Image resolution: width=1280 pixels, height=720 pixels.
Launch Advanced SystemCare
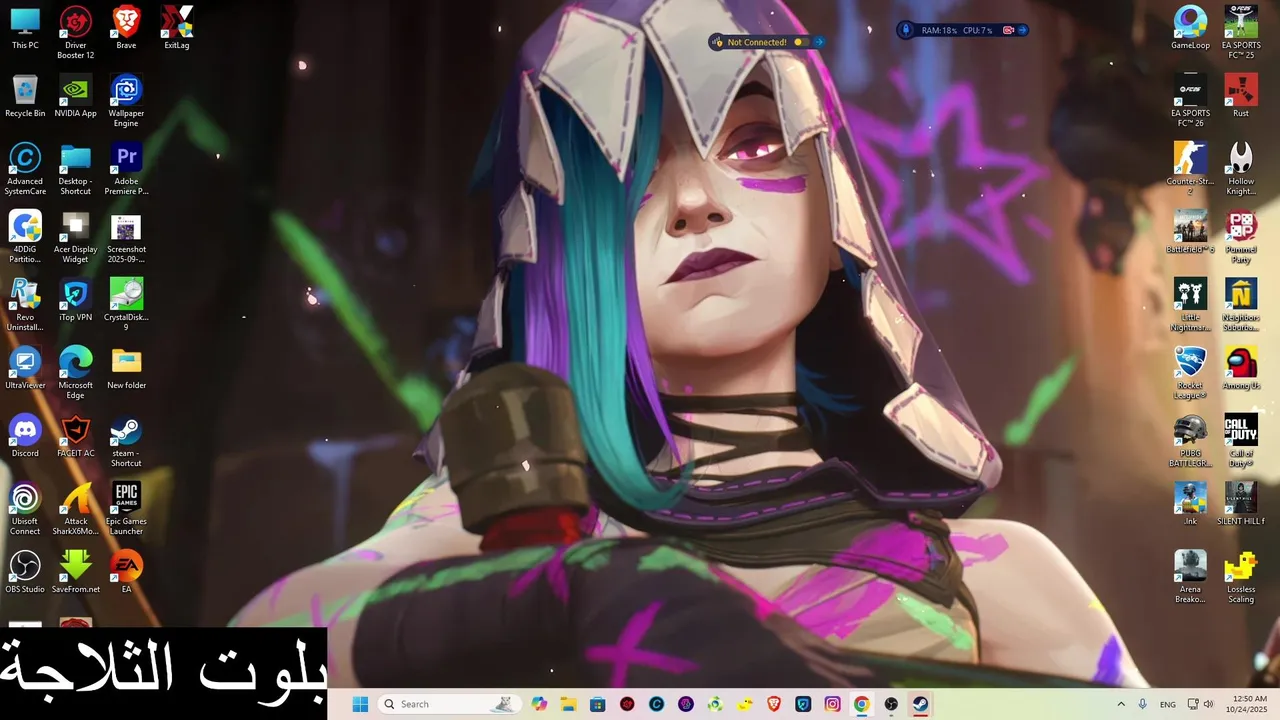(25, 169)
